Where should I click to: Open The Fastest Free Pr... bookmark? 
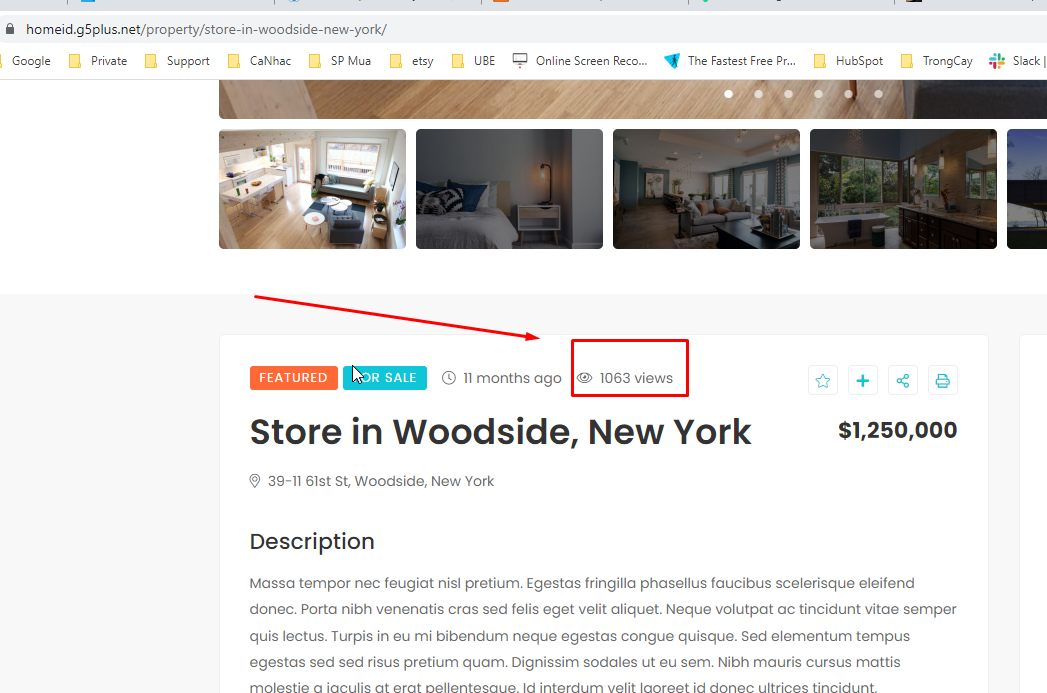point(730,61)
